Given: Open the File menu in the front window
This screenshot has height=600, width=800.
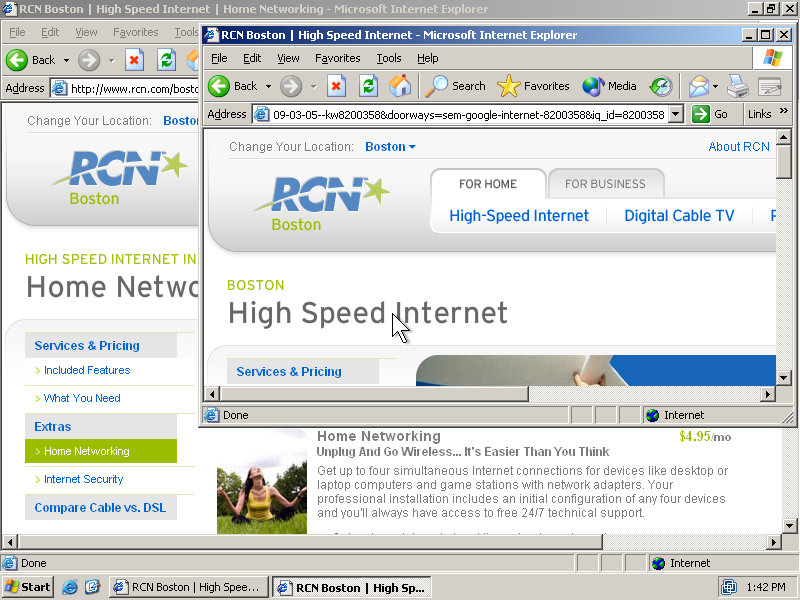Looking at the screenshot, I should [x=219, y=58].
